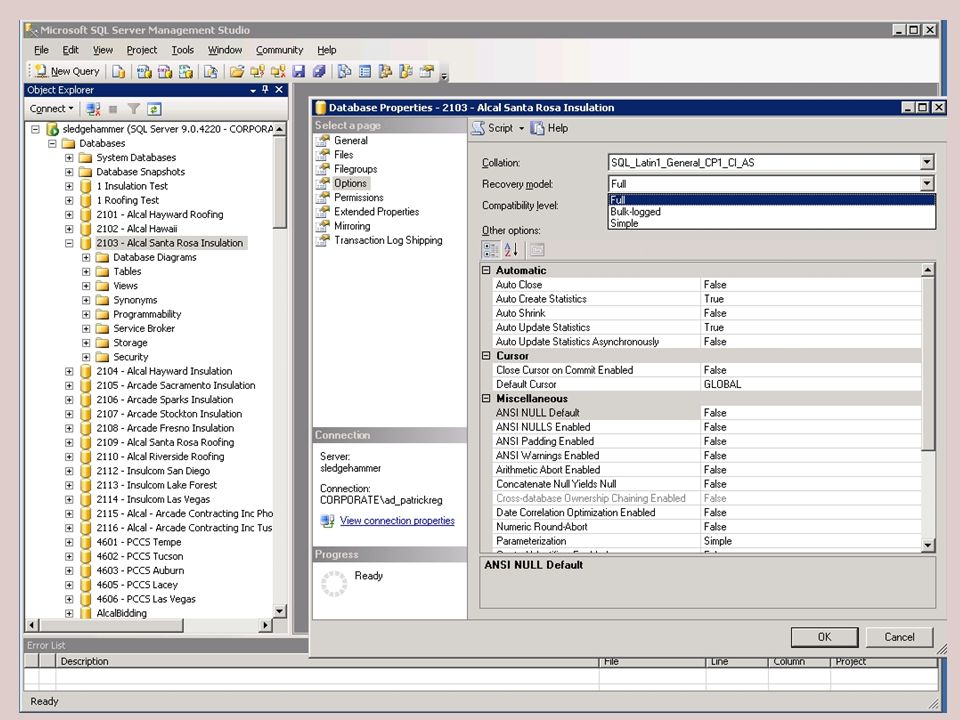Click the New Query toolbar button

click(67, 71)
